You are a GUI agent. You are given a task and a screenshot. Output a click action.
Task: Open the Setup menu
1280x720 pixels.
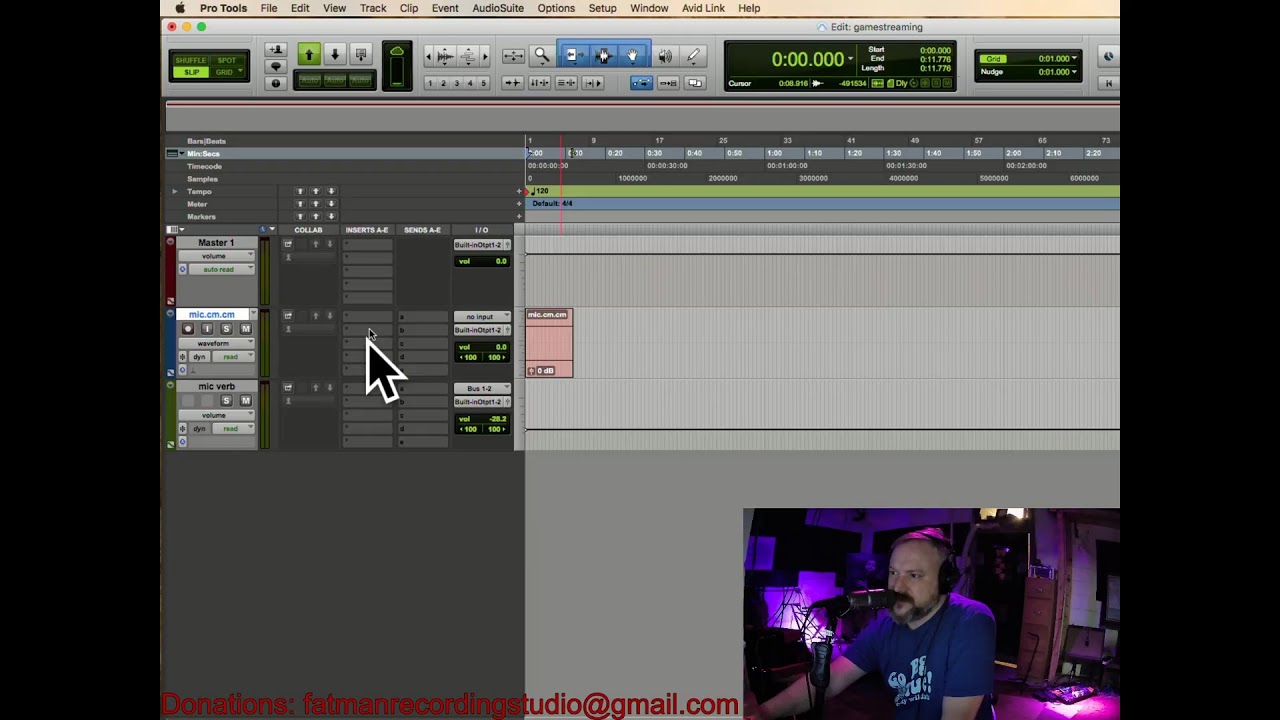pos(602,8)
